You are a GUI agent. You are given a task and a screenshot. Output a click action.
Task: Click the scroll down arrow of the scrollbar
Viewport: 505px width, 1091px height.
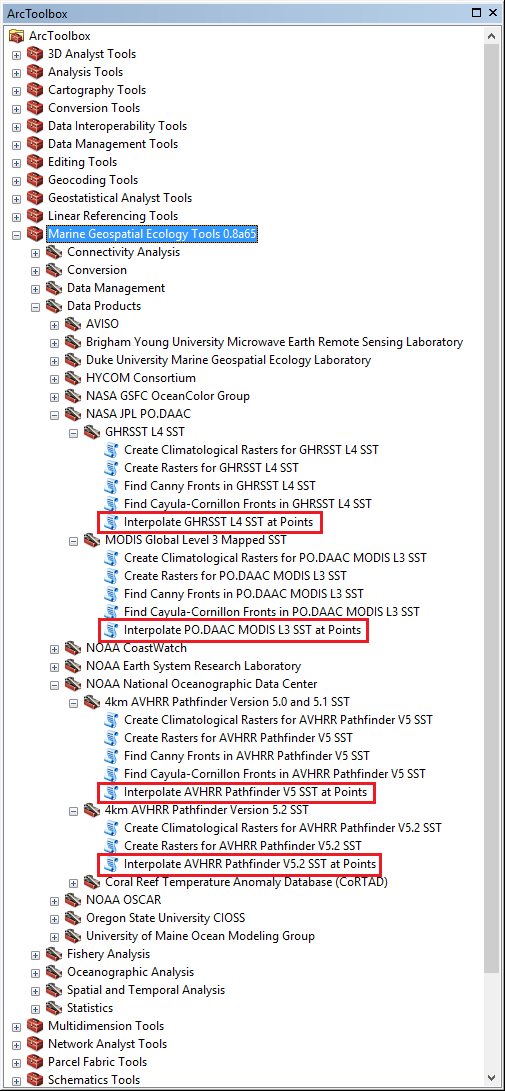click(492, 1081)
